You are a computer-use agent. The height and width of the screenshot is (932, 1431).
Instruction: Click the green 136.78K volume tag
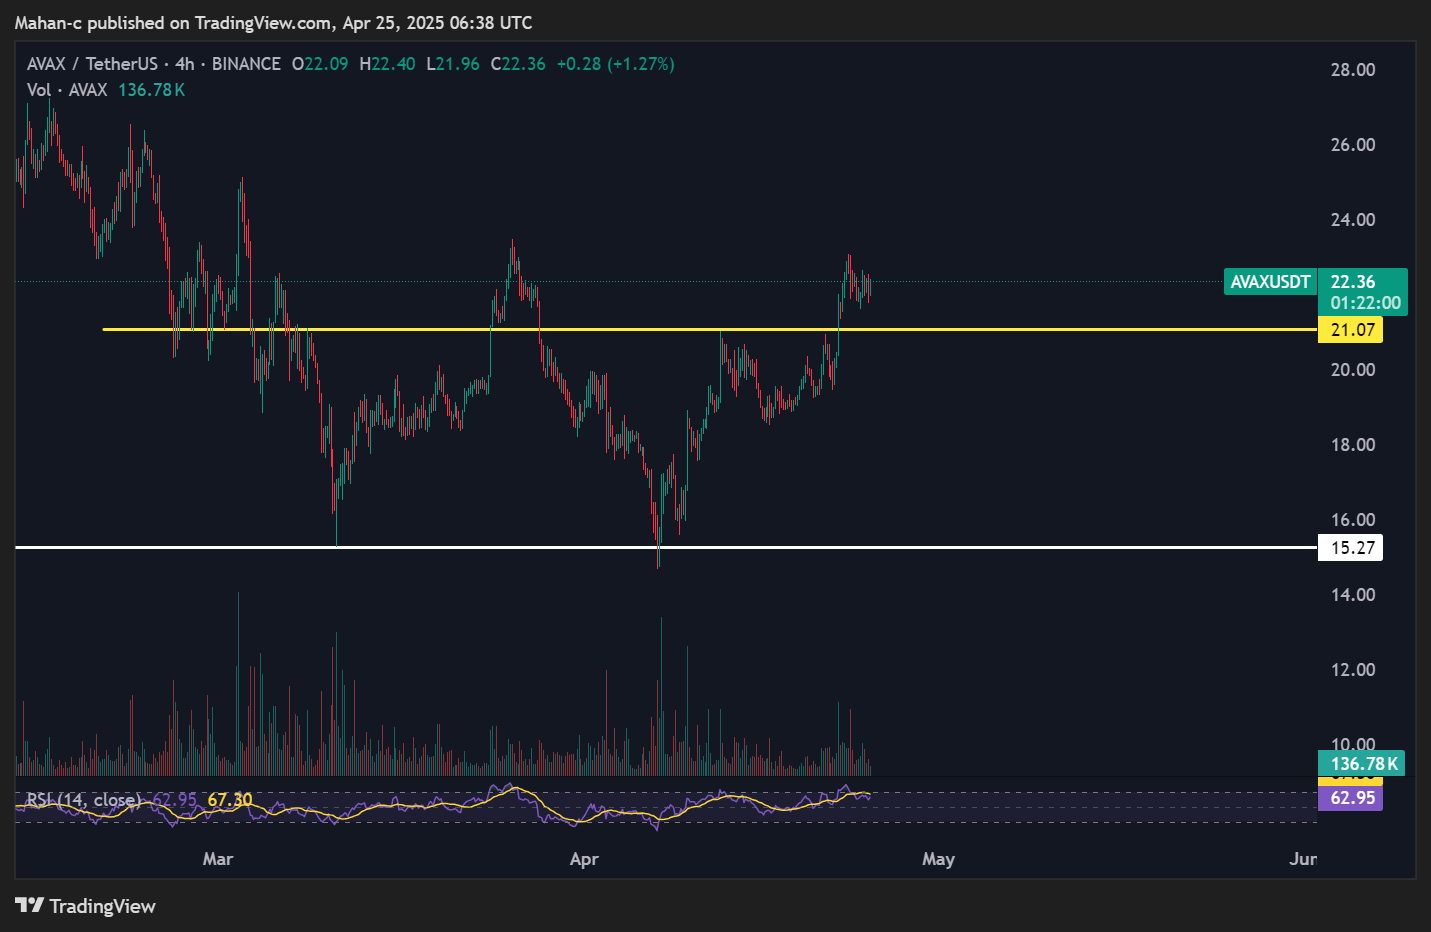(1363, 764)
